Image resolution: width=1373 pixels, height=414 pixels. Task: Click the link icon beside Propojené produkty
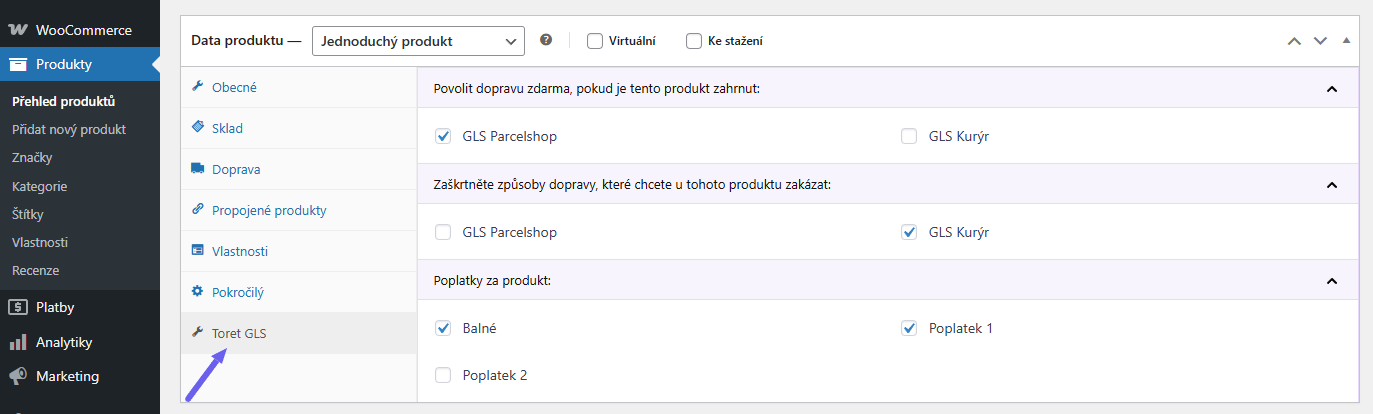[197, 210]
